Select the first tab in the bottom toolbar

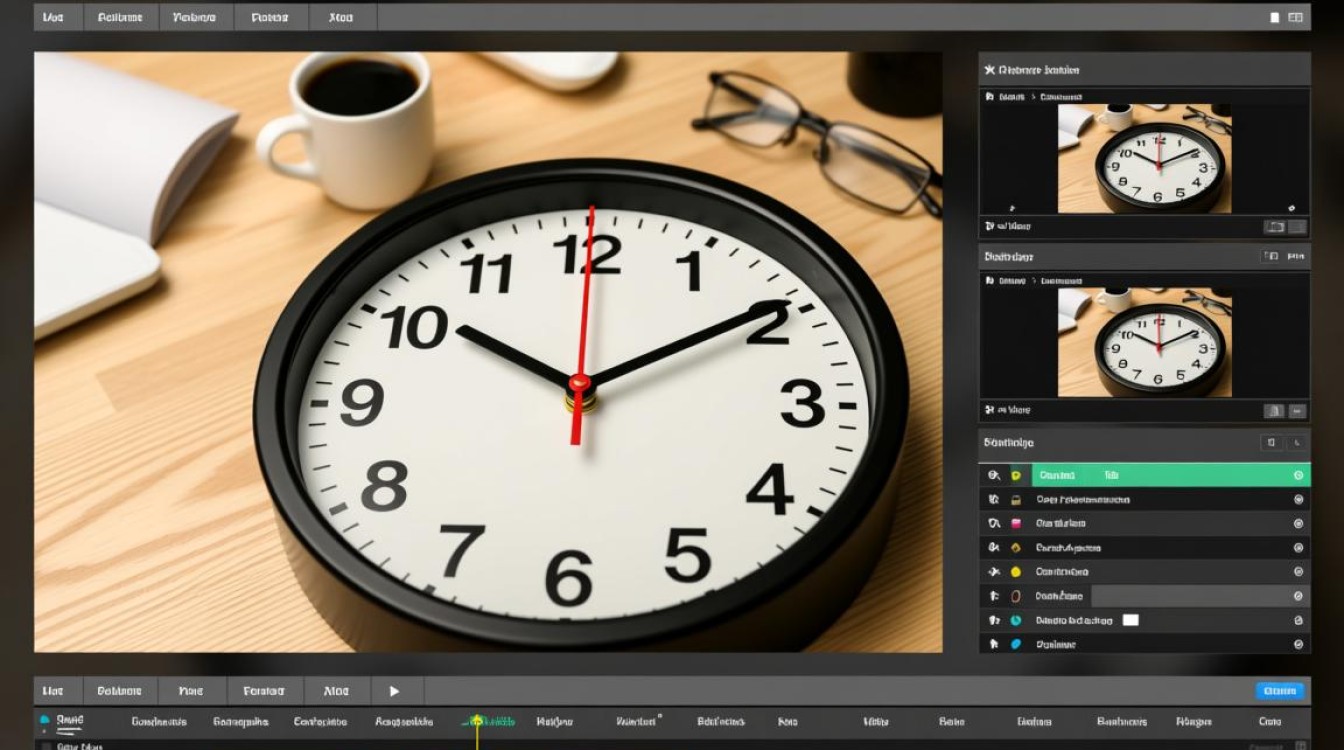click(59, 691)
